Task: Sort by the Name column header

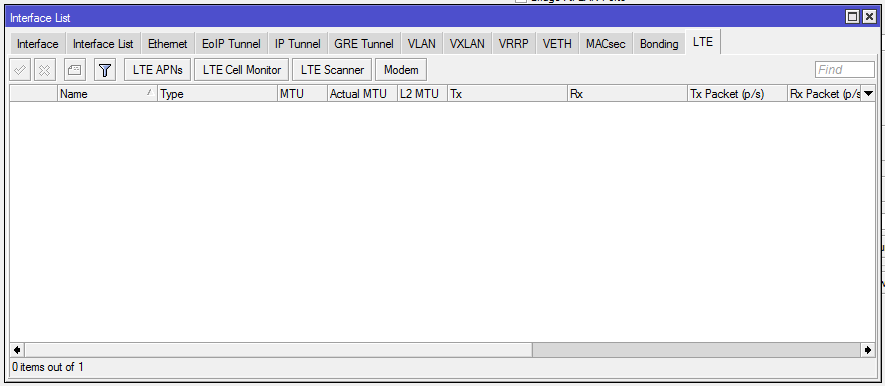Action: pyautogui.click(x=107, y=94)
